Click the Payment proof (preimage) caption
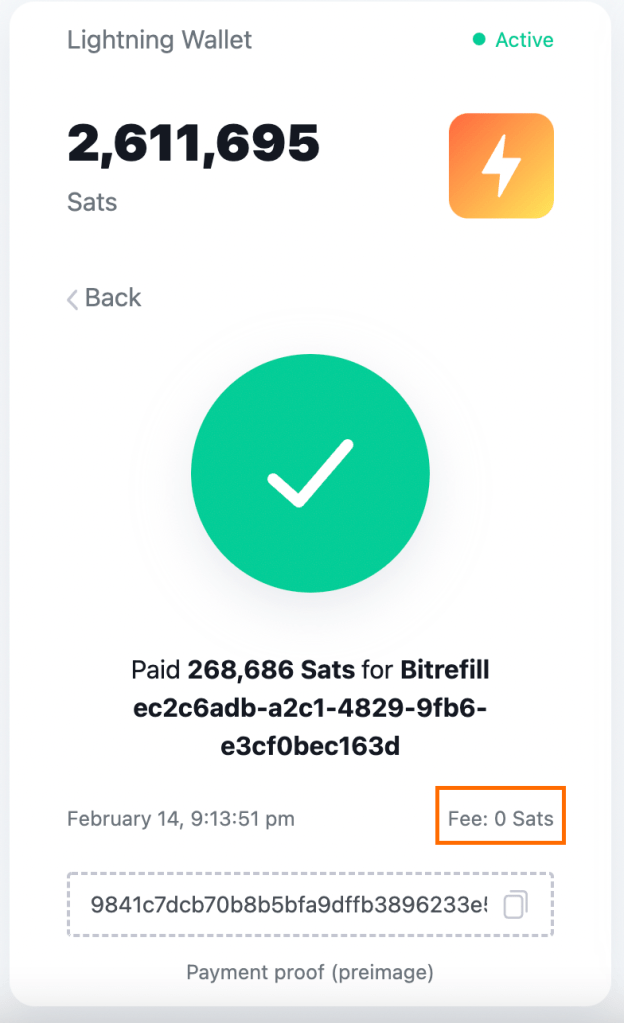The height and width of the screenshot is (1023, 624). (x=310, y=971)
